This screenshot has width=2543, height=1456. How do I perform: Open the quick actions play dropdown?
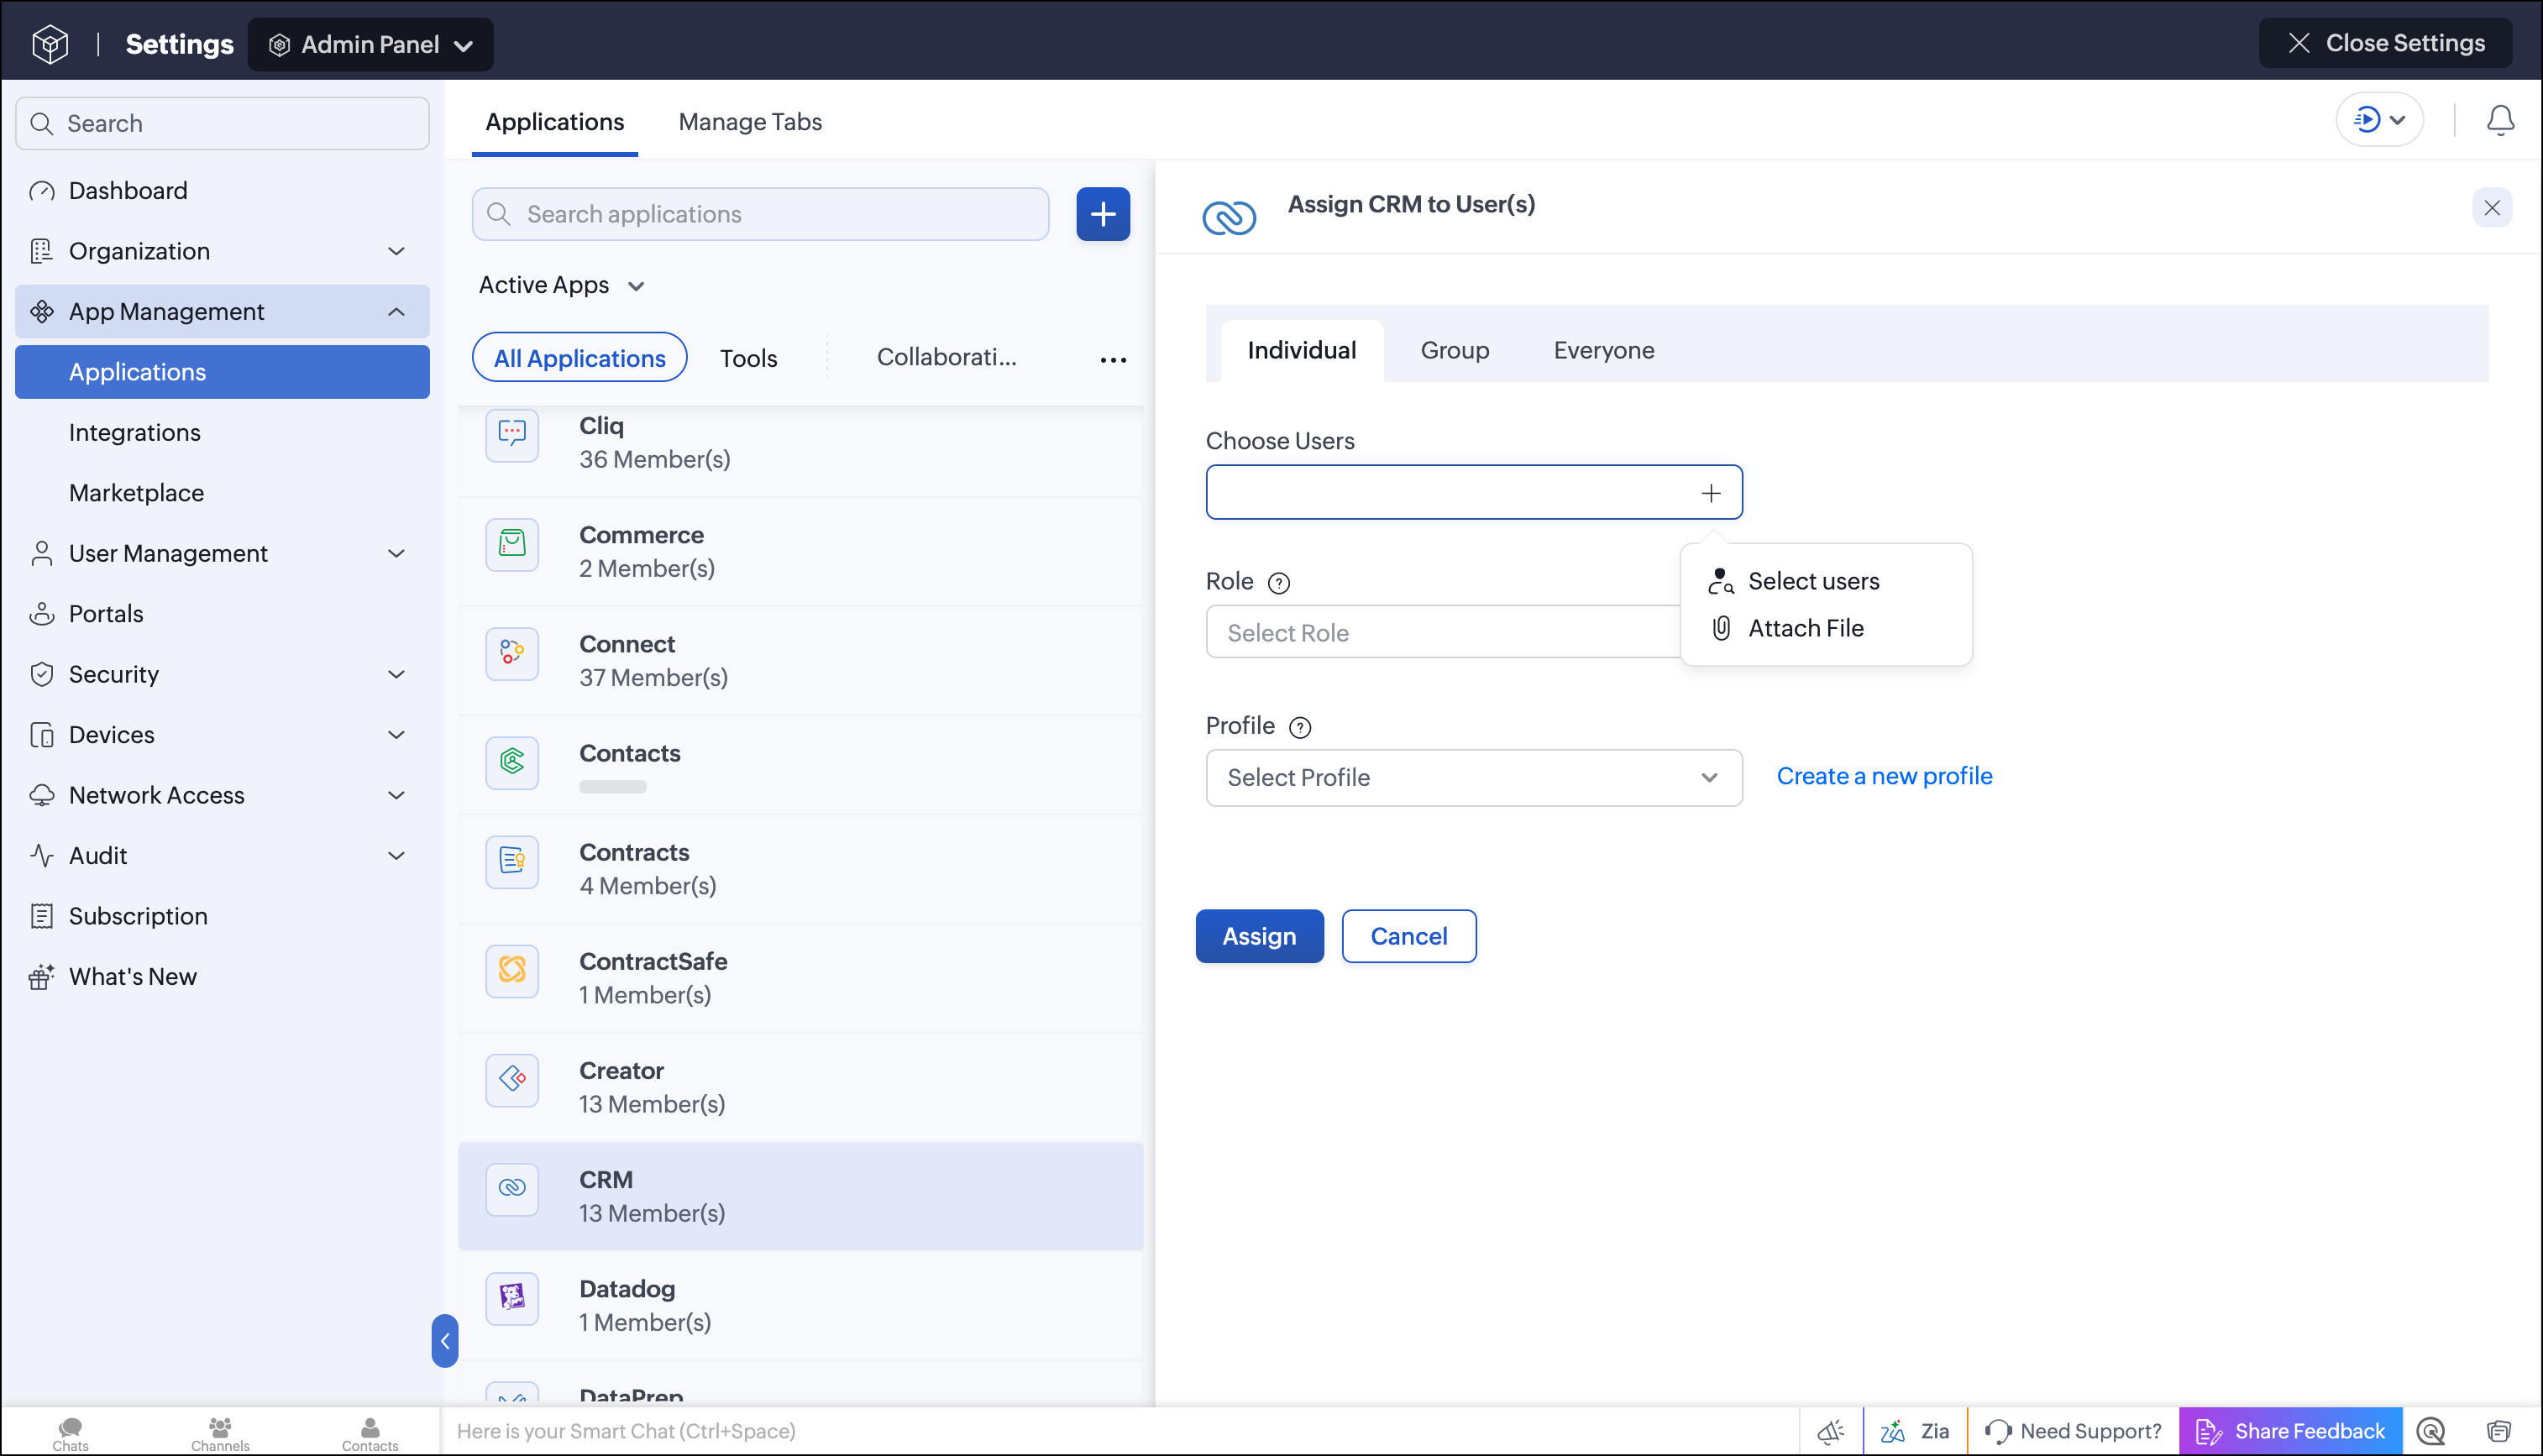[x=2379, y=120]
